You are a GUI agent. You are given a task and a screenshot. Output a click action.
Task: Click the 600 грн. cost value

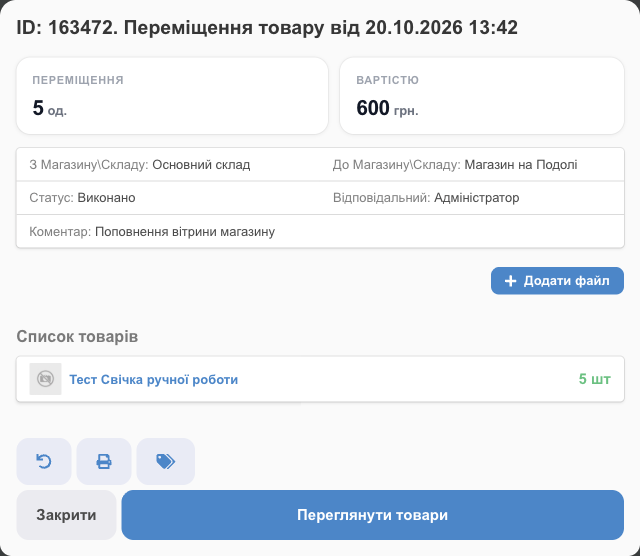(387, 108)
